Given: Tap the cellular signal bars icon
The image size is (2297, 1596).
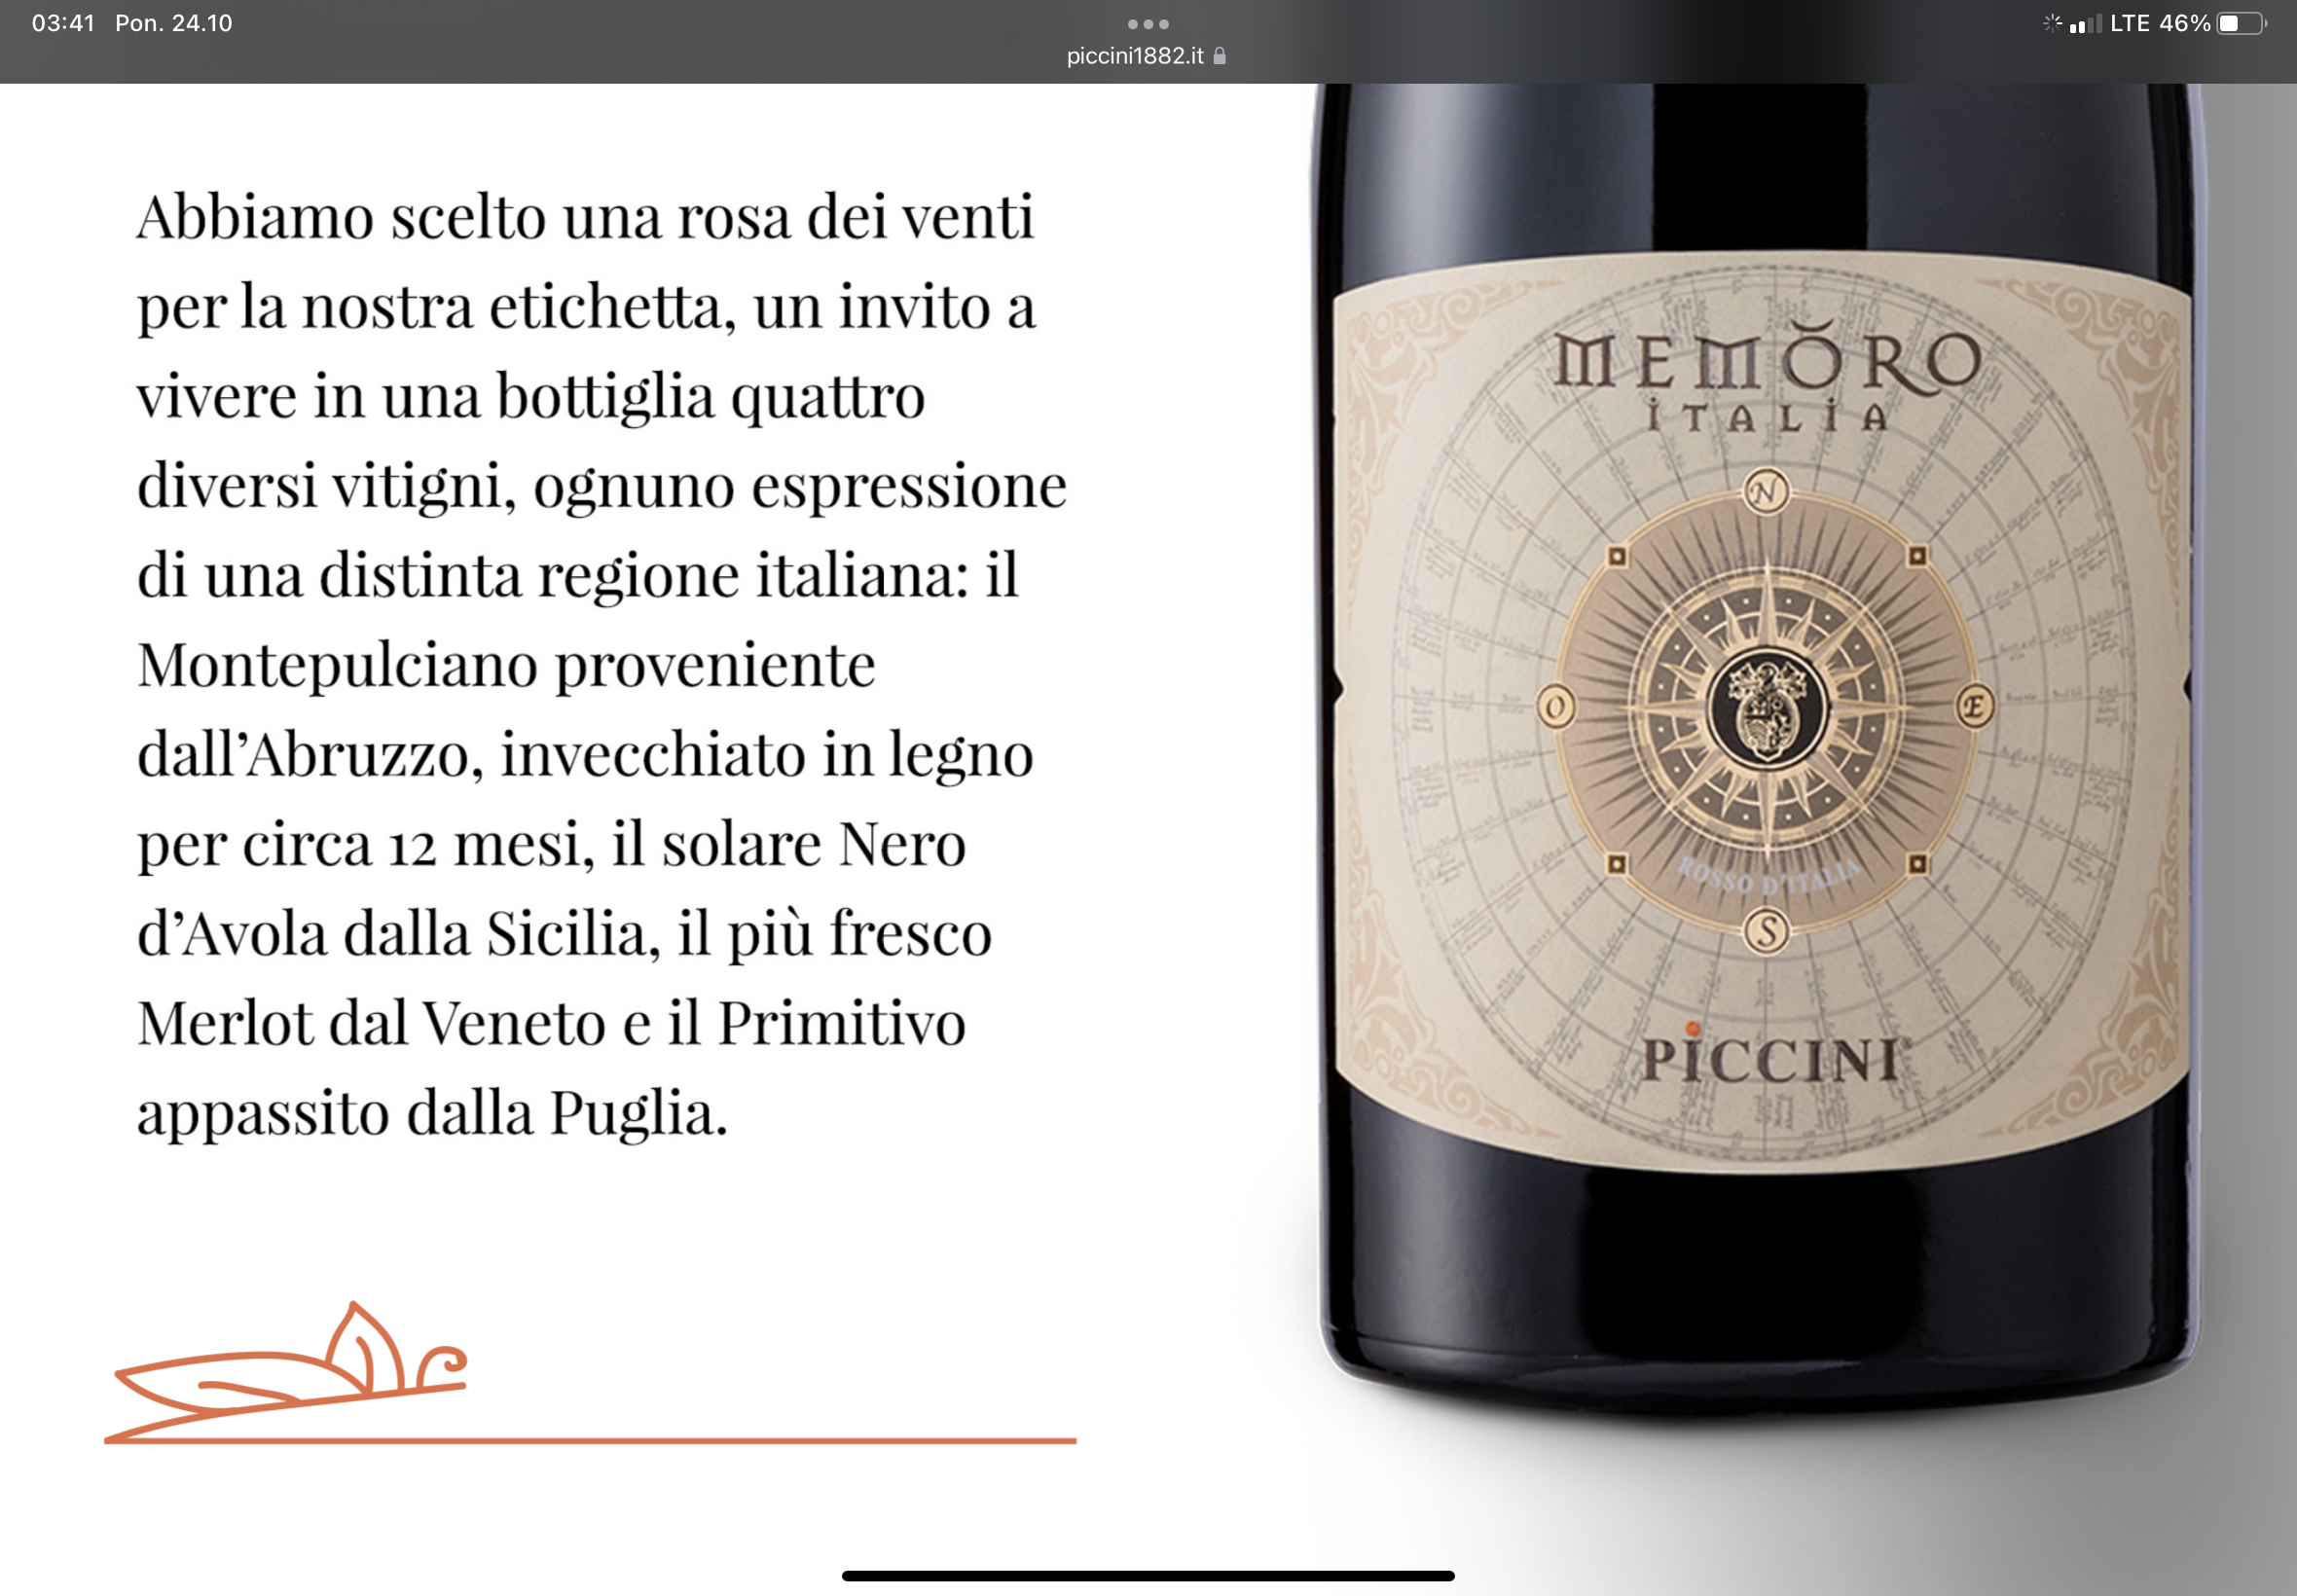Looking at the screenshot, I should tap(2085, 24).
